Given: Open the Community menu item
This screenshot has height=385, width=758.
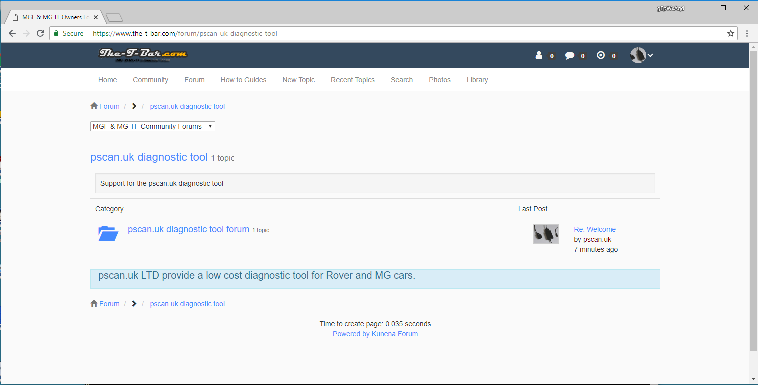Looking at the screenshot, I should [150, 80].
